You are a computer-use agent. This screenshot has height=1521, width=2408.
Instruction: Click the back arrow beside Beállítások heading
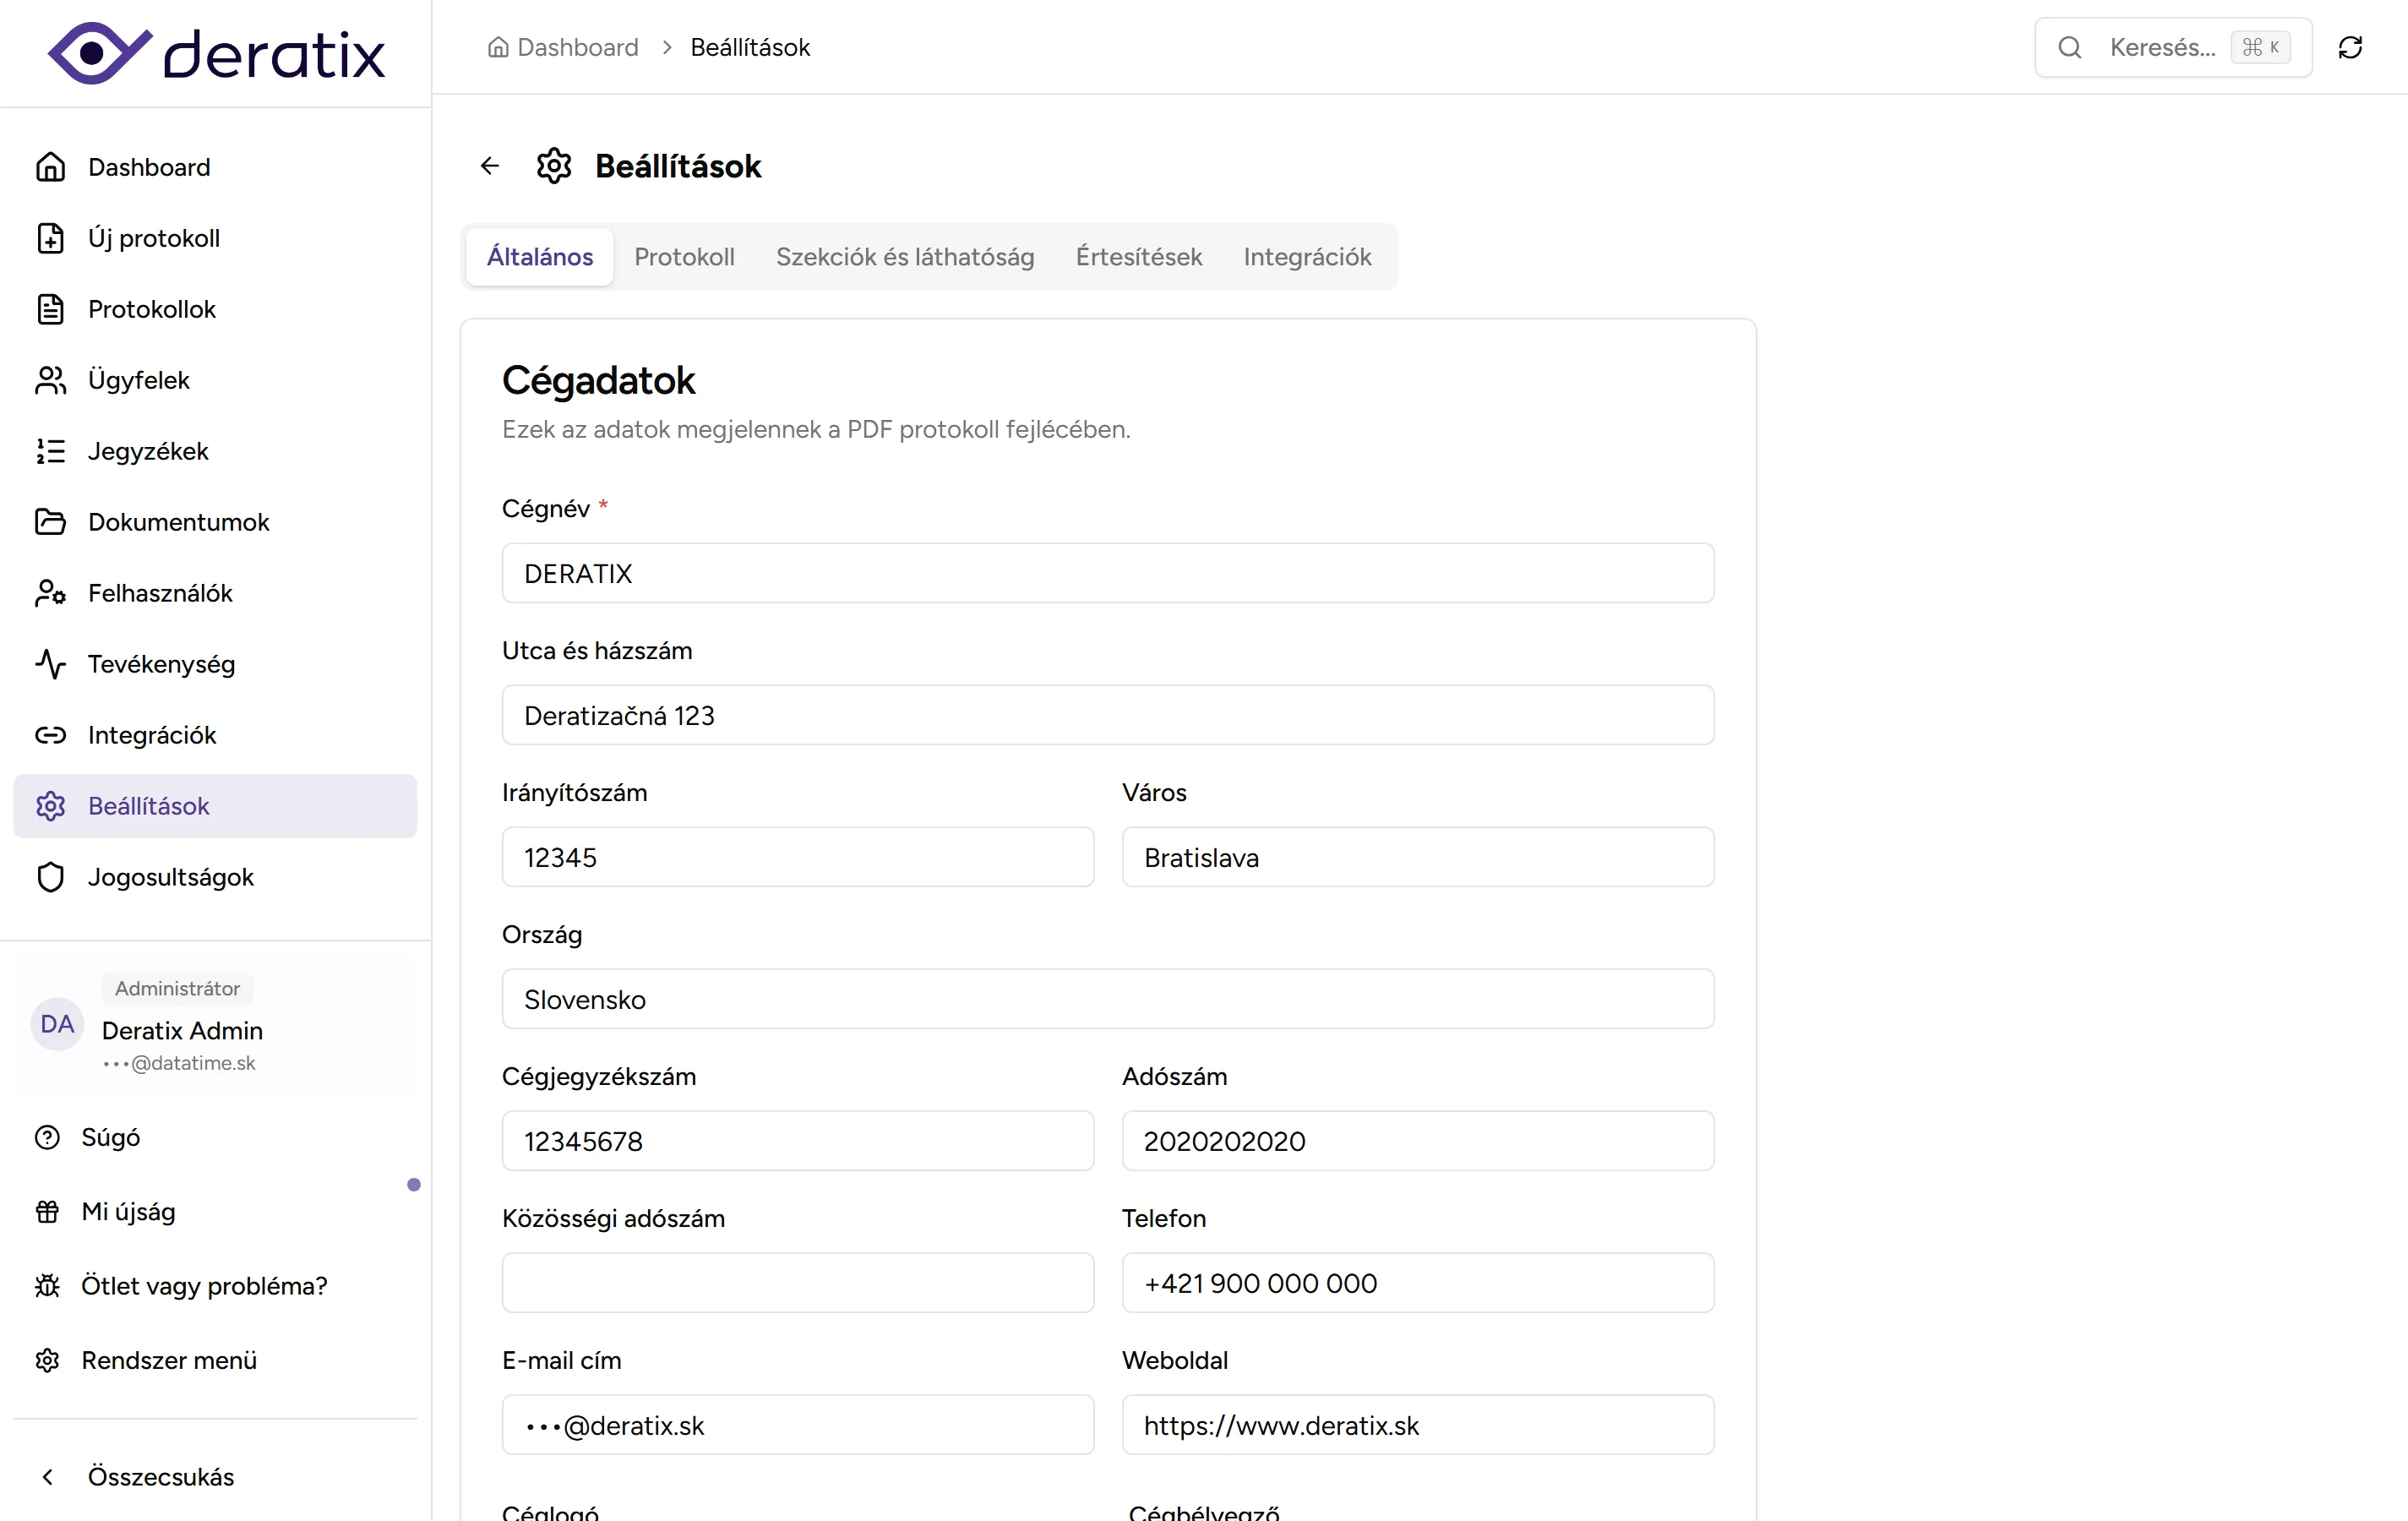click(490, 166)
